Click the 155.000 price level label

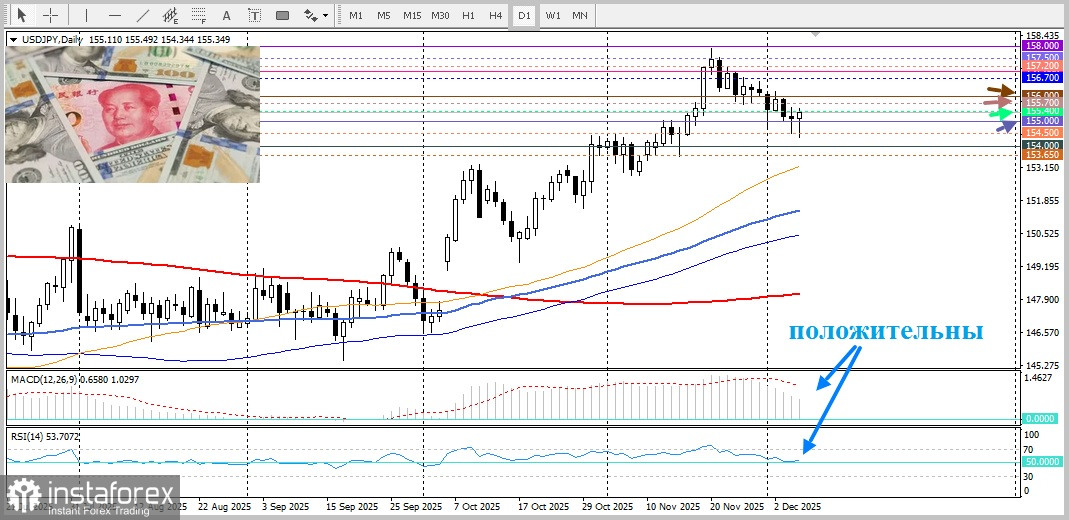(x=1040, y=120)
